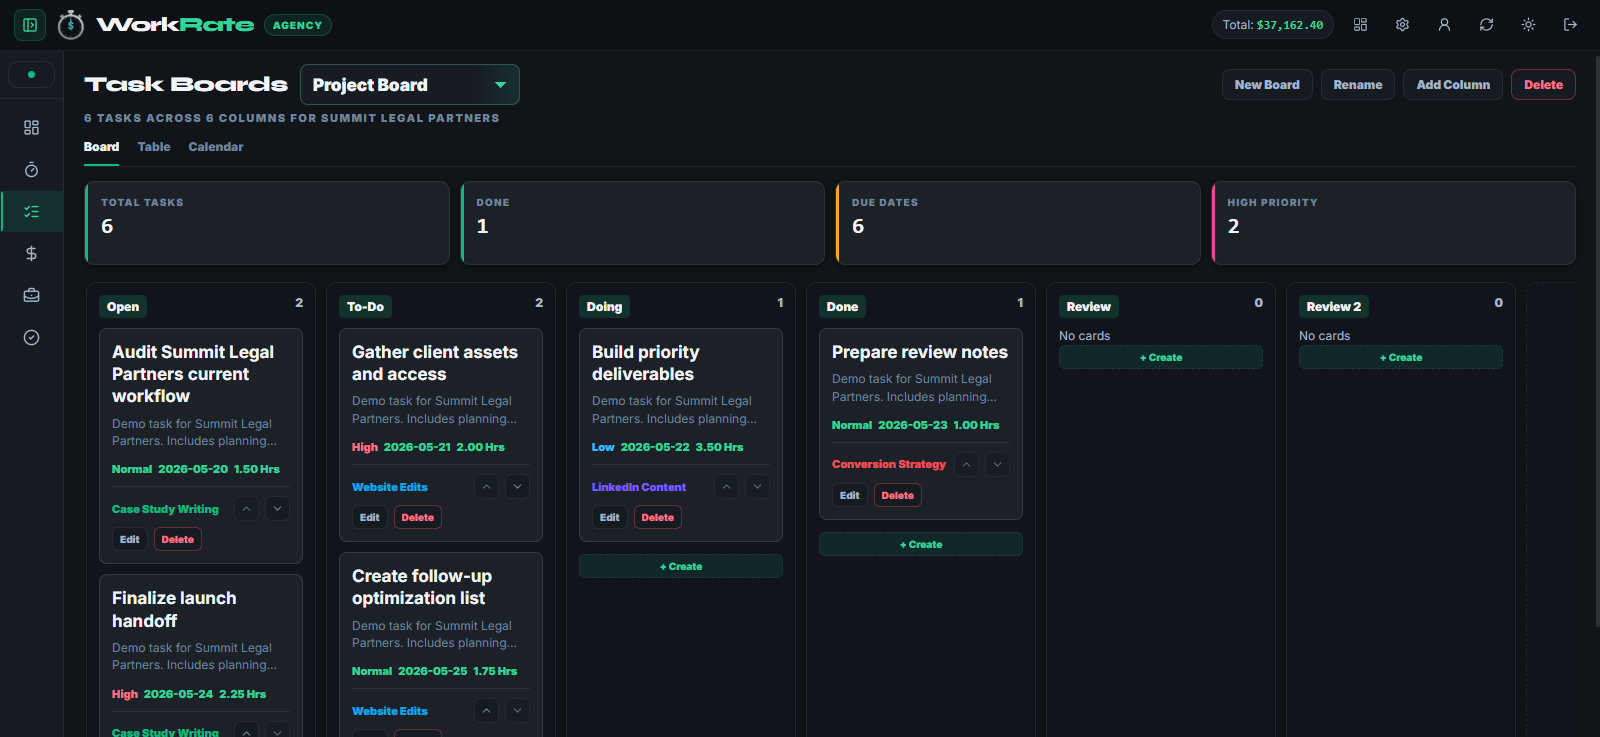Click the Doing column label
Viewport: 1600px width, 737px height.
point(604,307)
